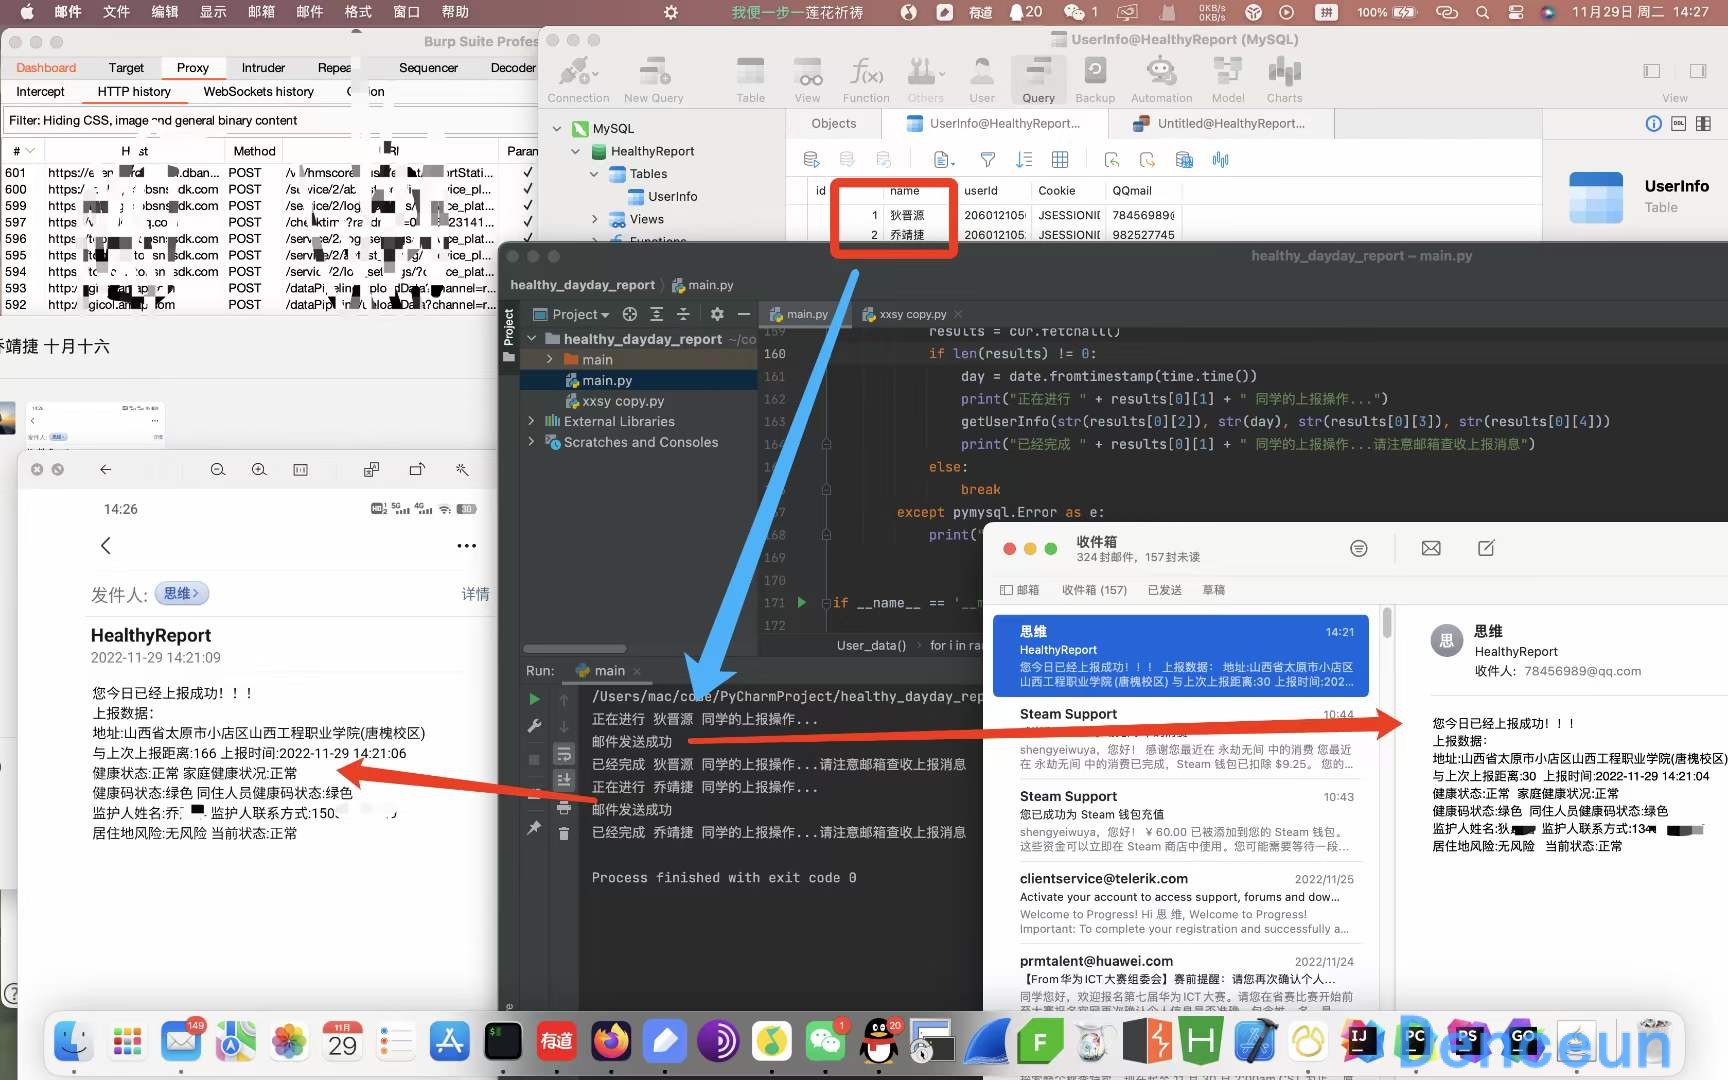Screen dimensions: 1728x1080
Task: Toggle left sidebar view in Navicat
Action: tap(1652, 71)
